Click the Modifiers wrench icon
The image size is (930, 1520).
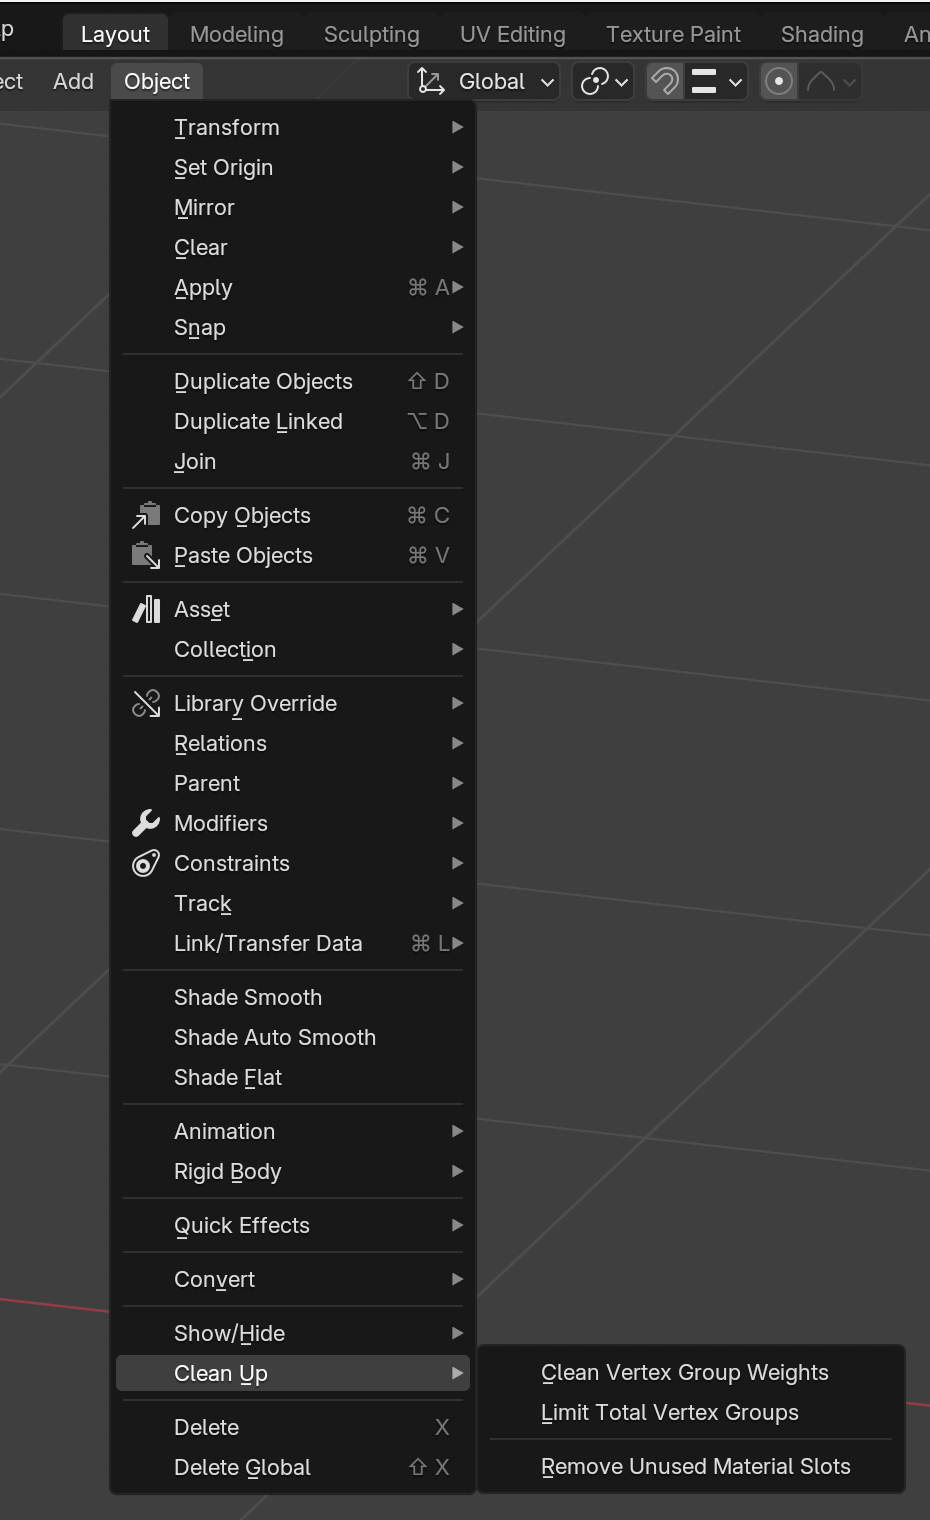[146, 824]
